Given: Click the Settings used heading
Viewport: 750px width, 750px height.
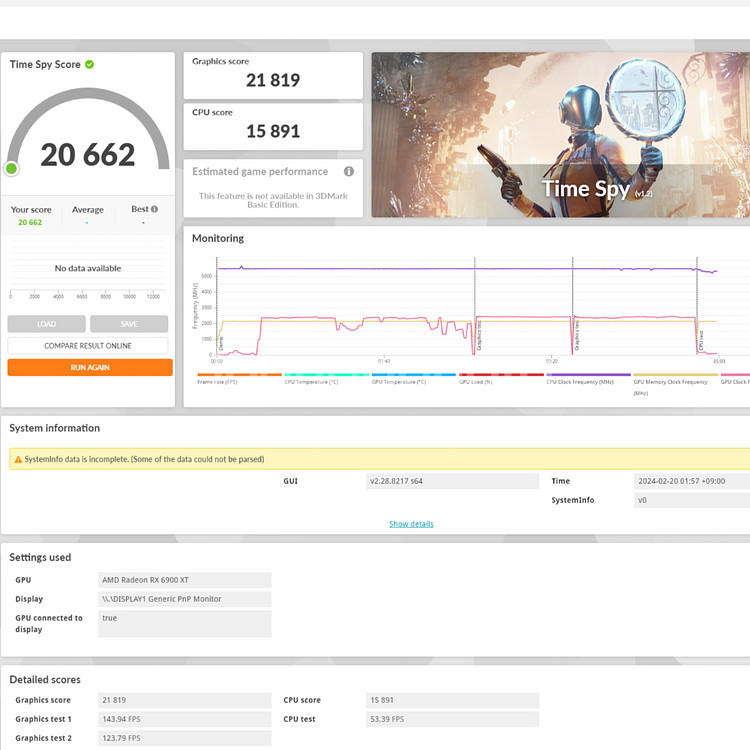Looking at the screenshot, I should point(40,557).
